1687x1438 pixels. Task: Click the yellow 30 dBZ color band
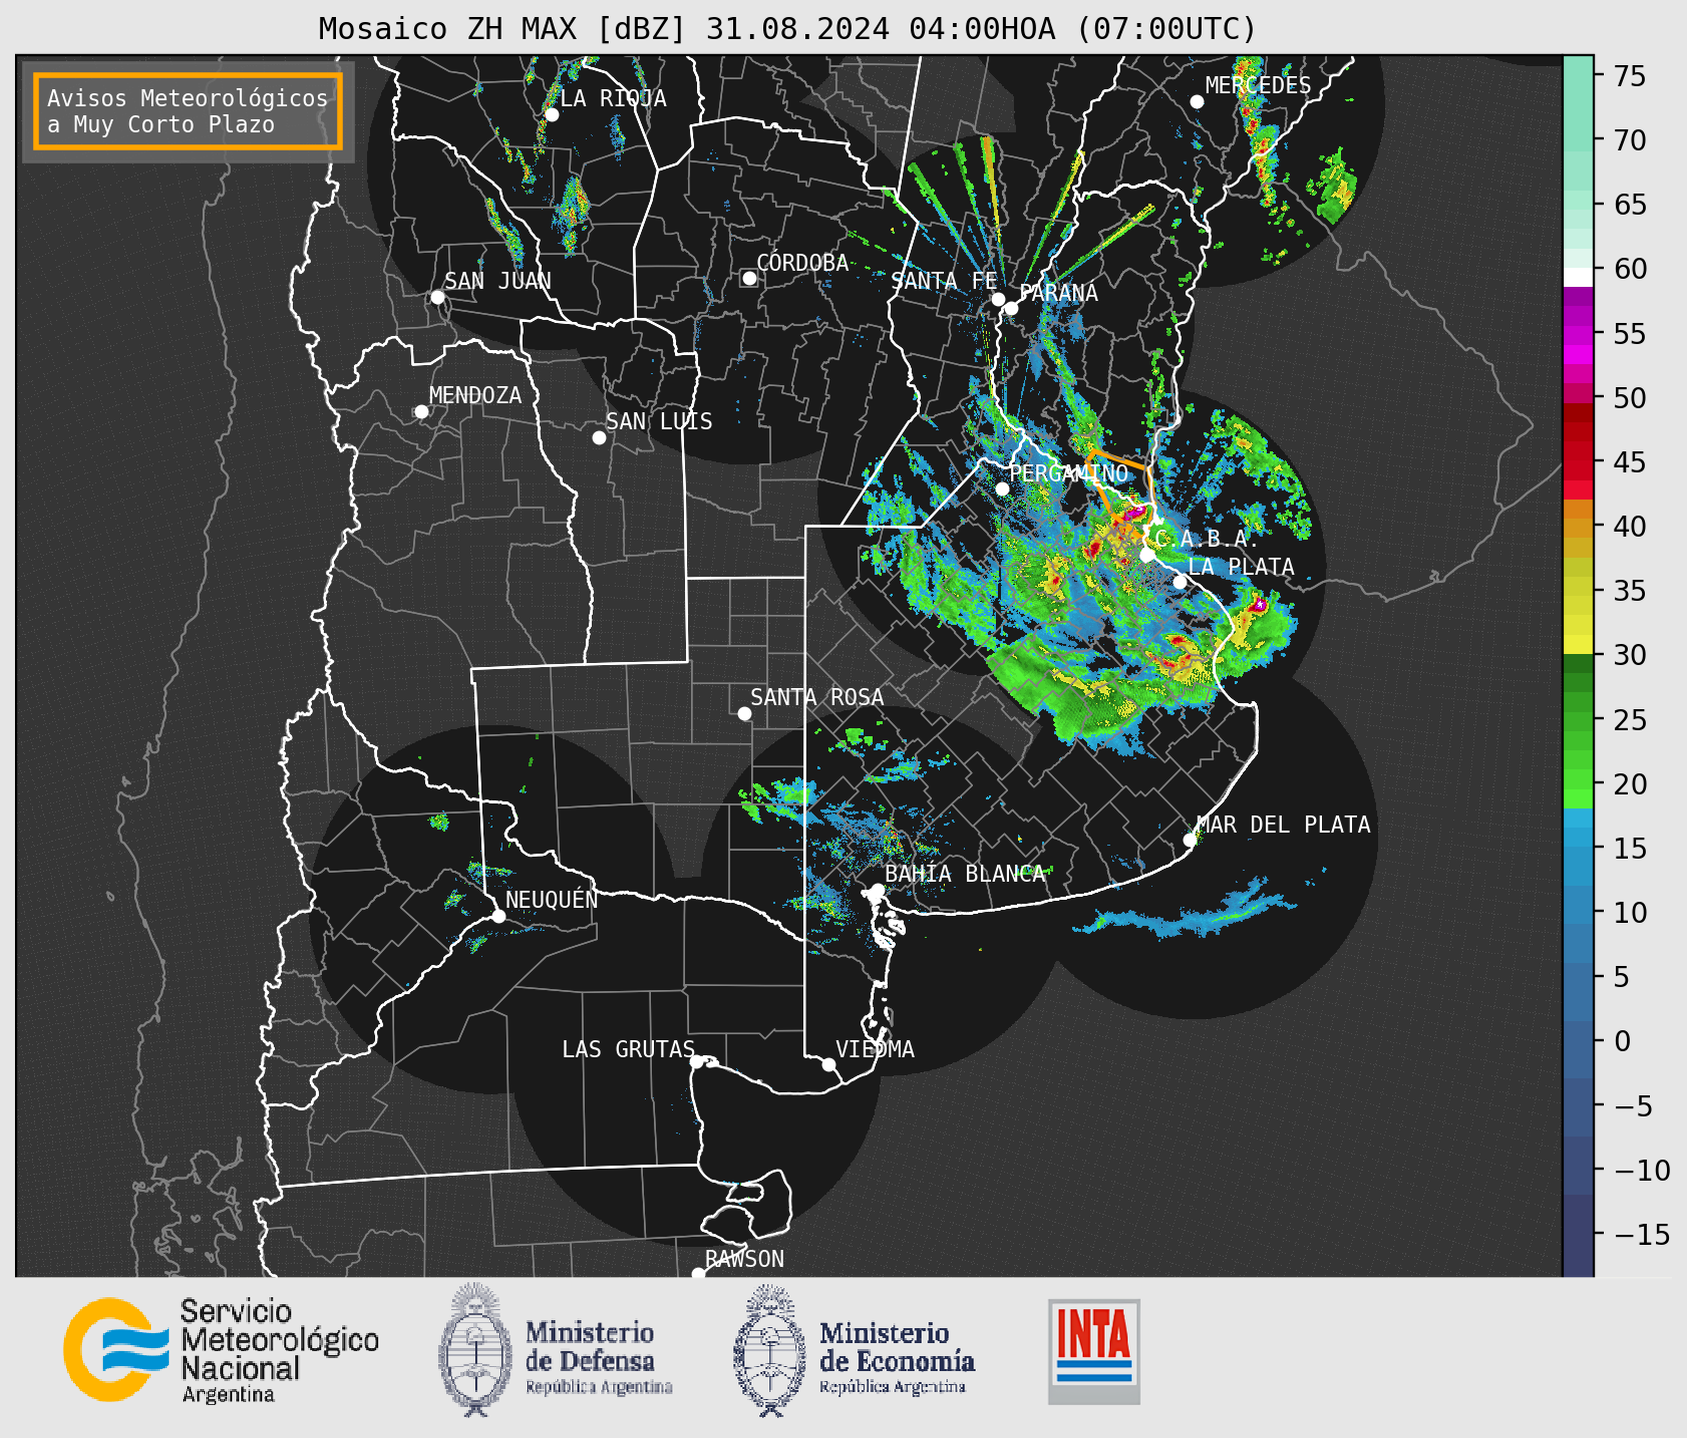pyautogui.click(x=1578, y=645)
